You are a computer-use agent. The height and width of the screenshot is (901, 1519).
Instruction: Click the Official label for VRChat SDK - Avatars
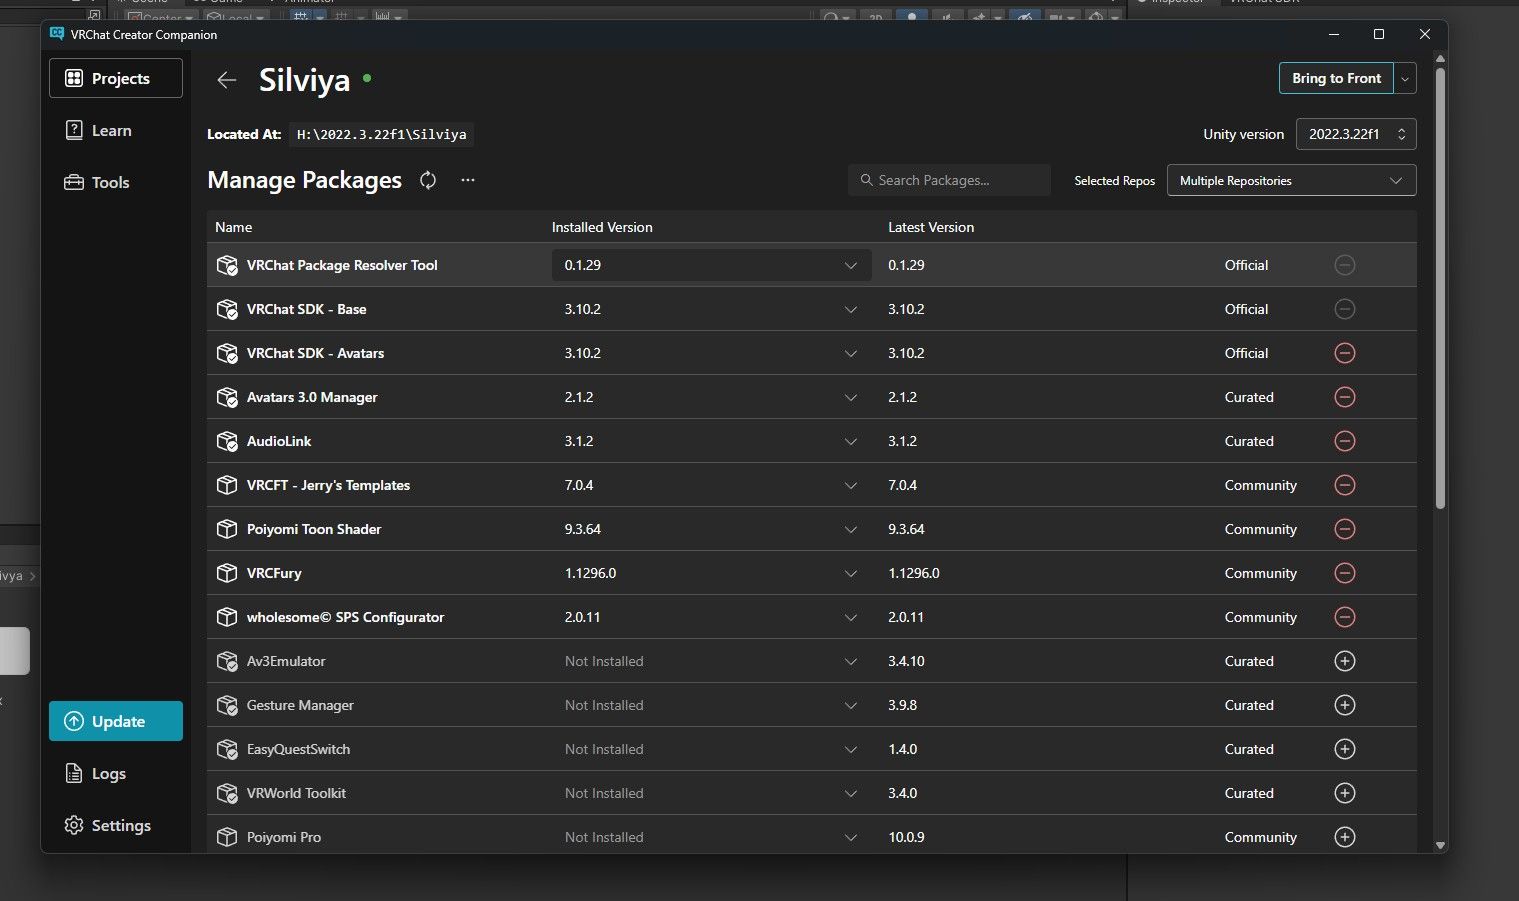[x=1246, y=353]
